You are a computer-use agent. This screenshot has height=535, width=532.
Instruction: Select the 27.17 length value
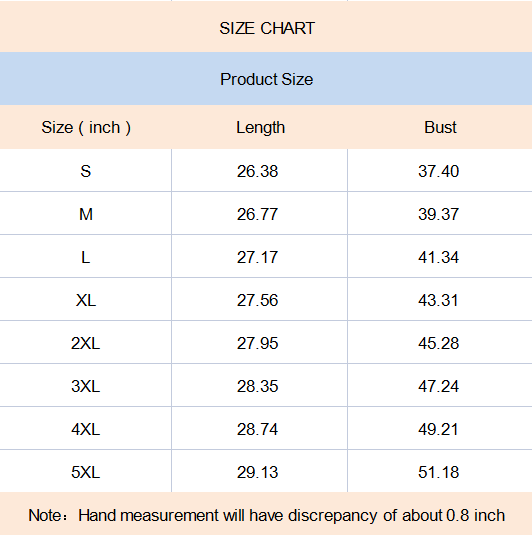pos(257,257)
